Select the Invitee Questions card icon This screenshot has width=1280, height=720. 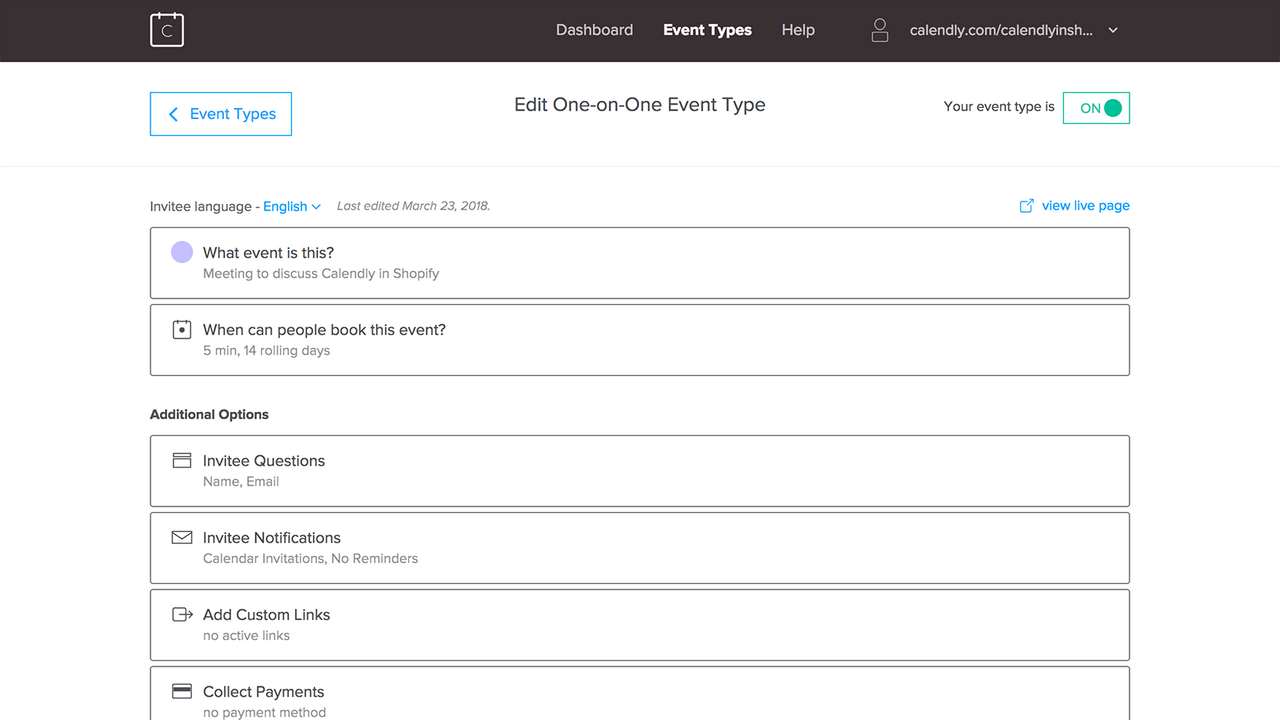point(181,459)
